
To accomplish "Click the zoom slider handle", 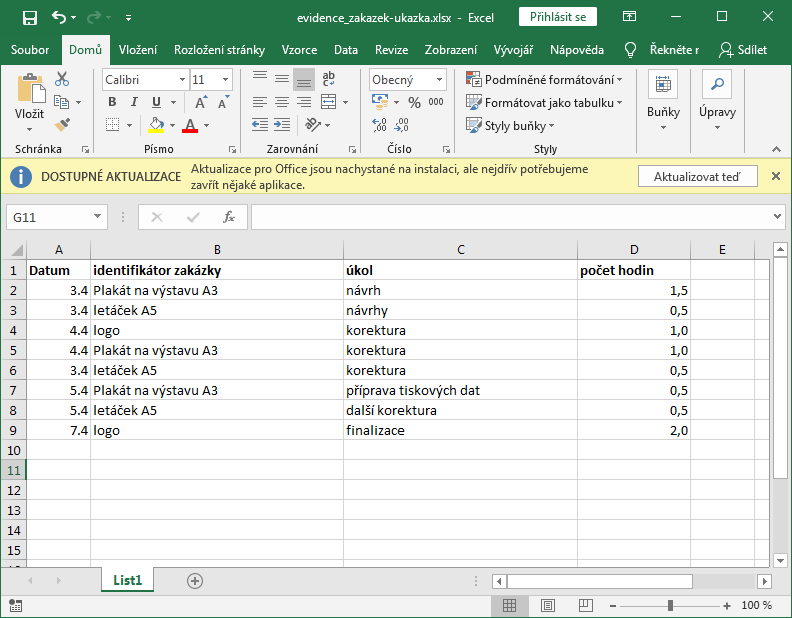I will (x=670, y=605).
